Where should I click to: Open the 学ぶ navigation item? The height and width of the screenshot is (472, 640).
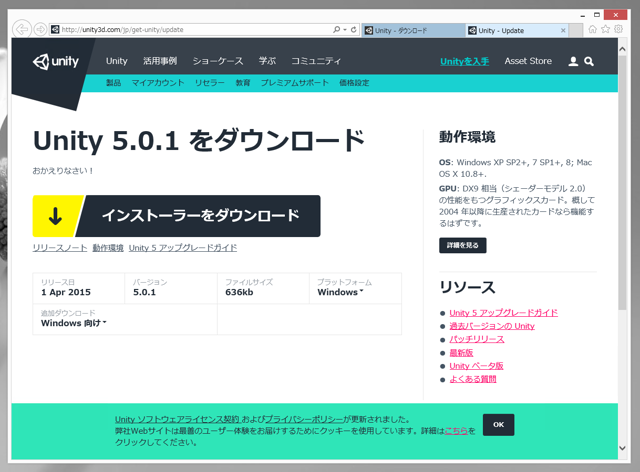267,61
